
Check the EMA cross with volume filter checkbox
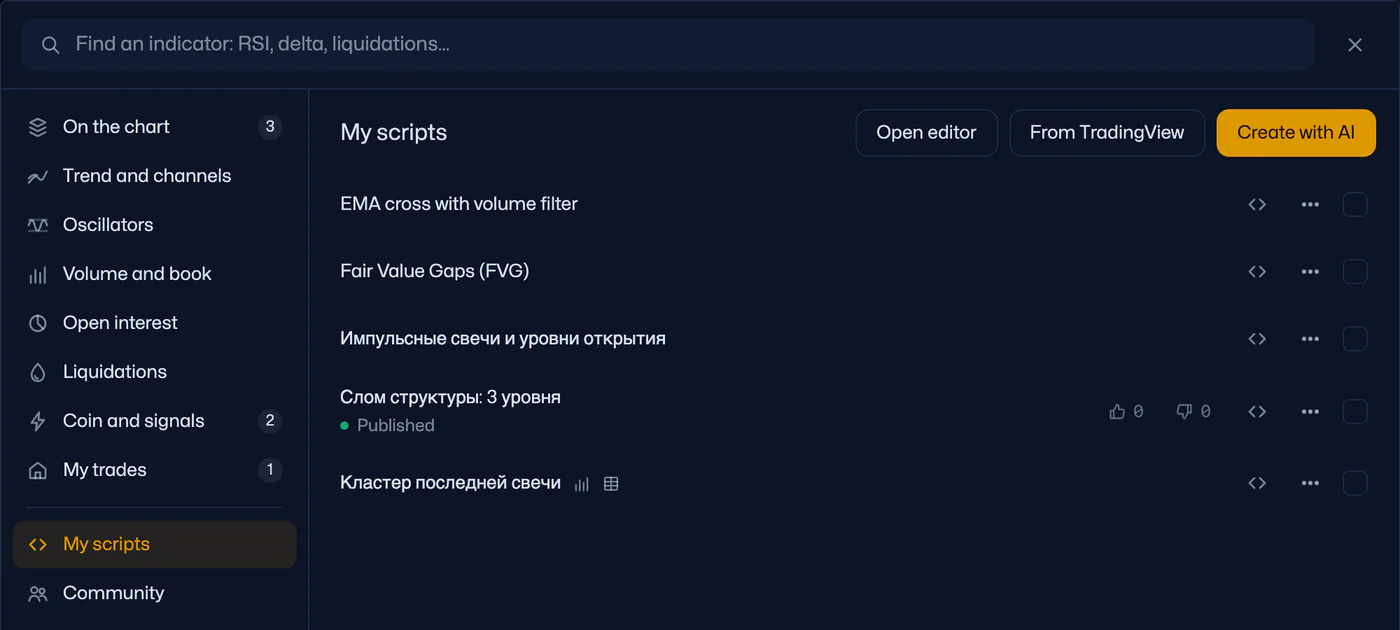[x=1355, y=204]
